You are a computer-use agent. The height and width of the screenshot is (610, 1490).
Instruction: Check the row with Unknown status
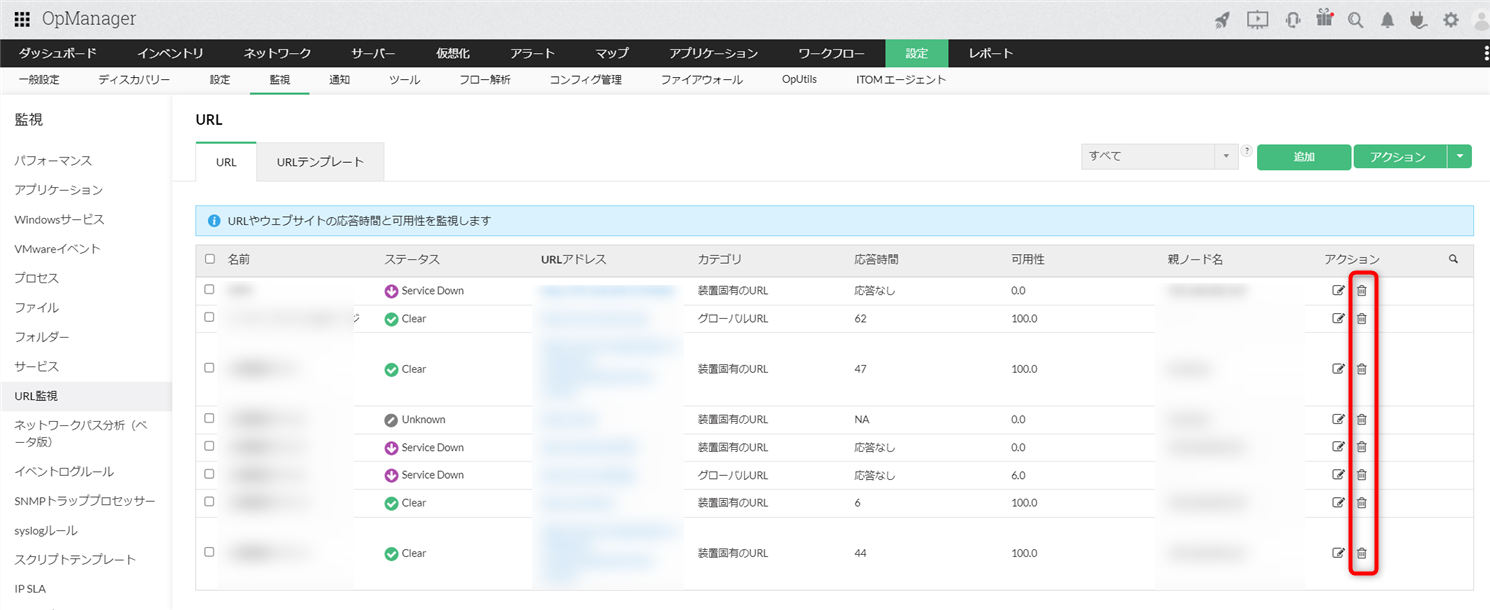click(x=209, y=418)
